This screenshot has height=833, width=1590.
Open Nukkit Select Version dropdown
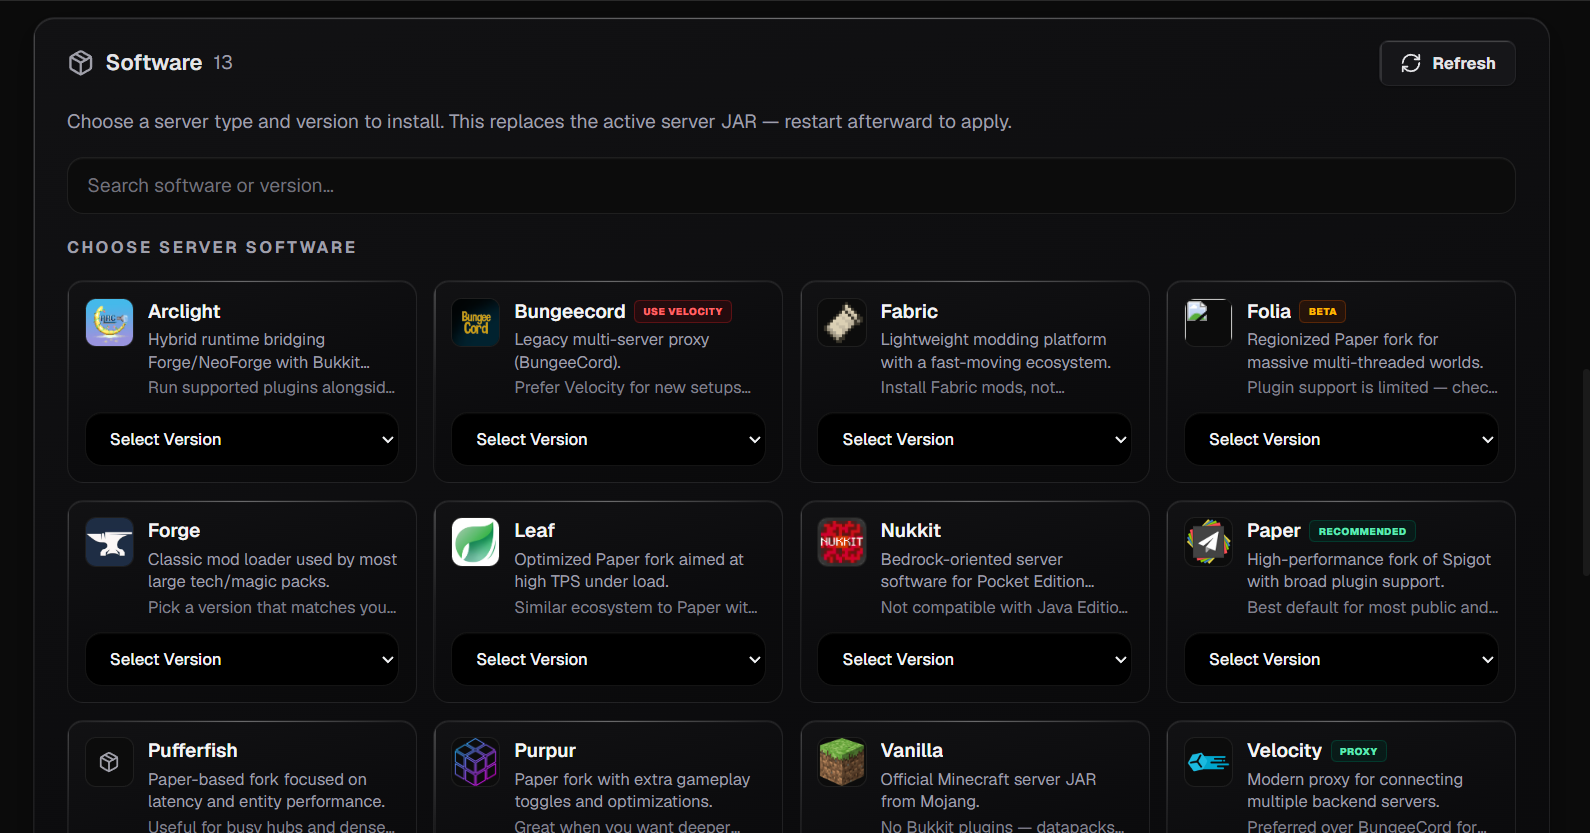point(974,659)
